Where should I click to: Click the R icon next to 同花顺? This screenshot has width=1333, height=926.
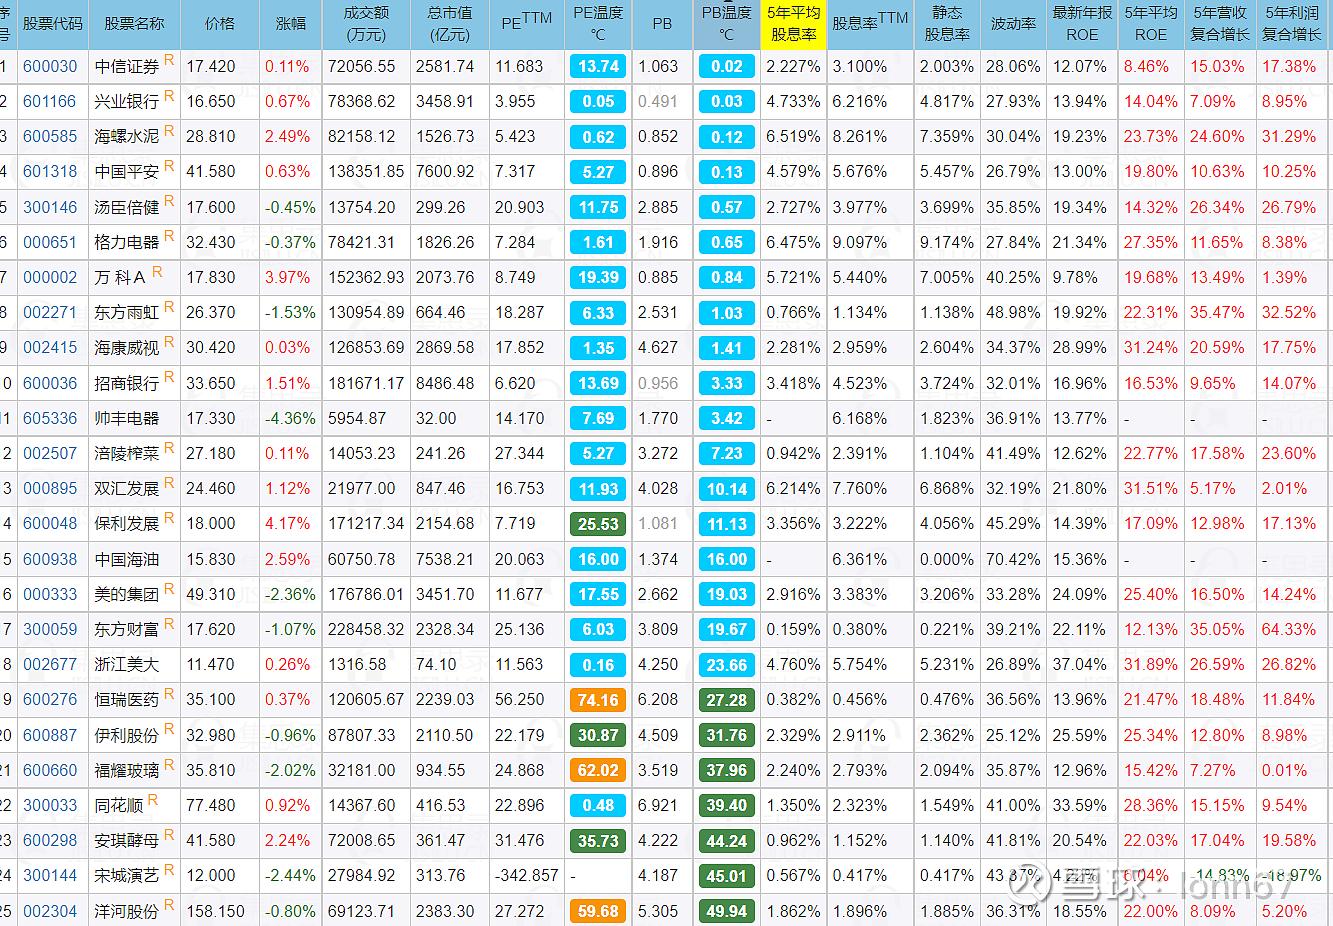[x=153, y=800]
